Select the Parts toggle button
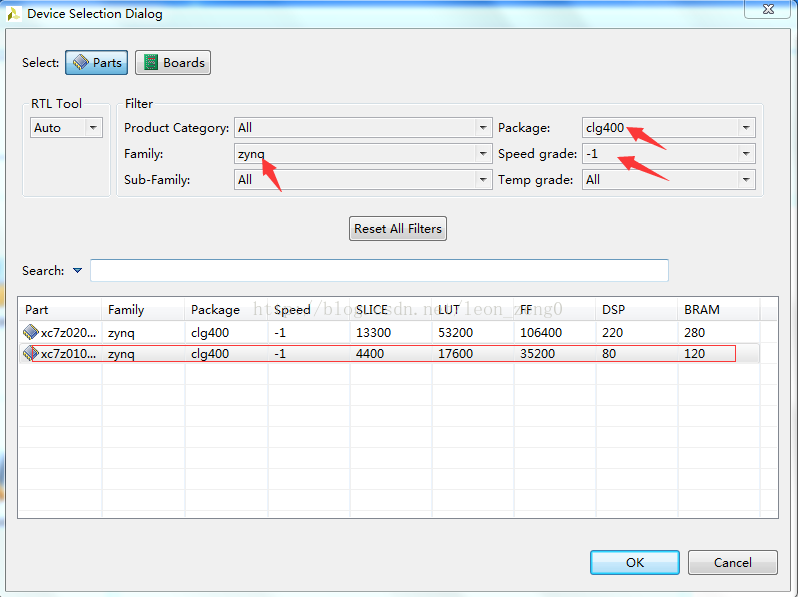798x597 pixels. click(96, 63)
